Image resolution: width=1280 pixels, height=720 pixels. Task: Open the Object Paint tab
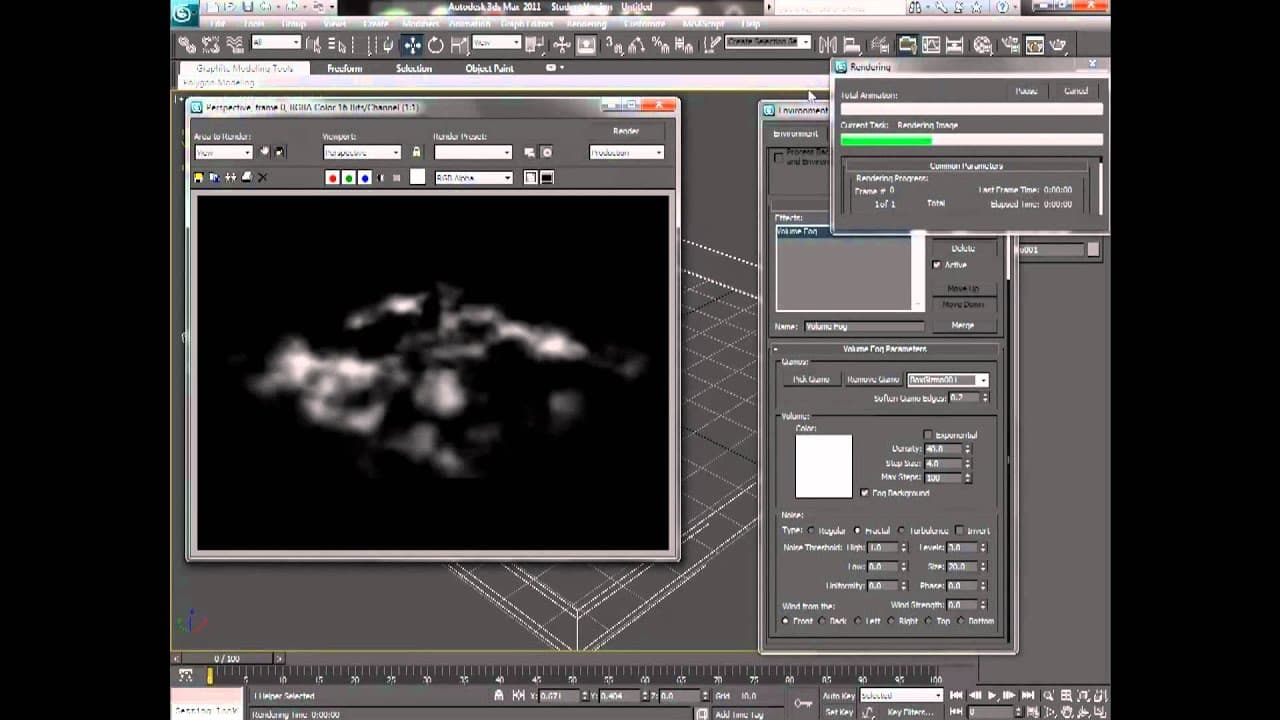click(x=489, y=69)
